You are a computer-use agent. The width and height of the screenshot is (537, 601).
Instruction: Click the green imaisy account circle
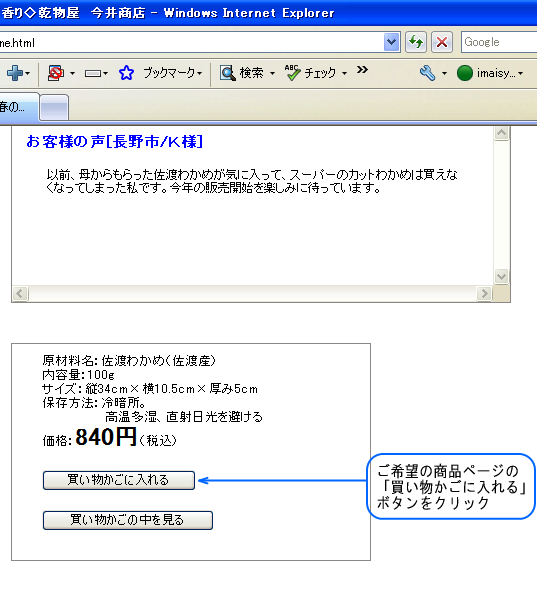coord(465,73)
